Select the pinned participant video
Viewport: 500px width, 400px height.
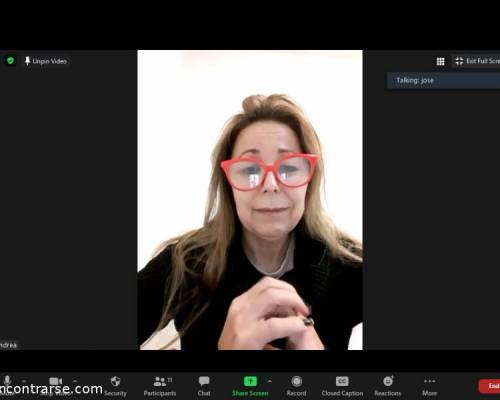click(250, 200)
